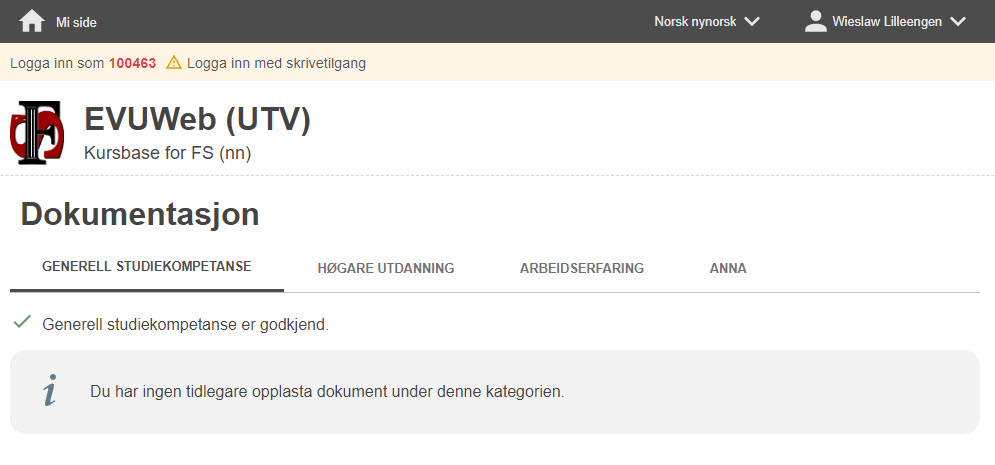Open the Wieslaw Lilleengen user menu

tap(885, 22)
